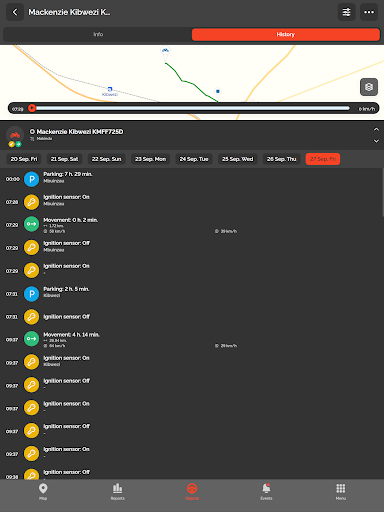Viewport: 384px width, 512px height.
Task: Select the 22 Sep. Sun date
Action: point(106,159)
